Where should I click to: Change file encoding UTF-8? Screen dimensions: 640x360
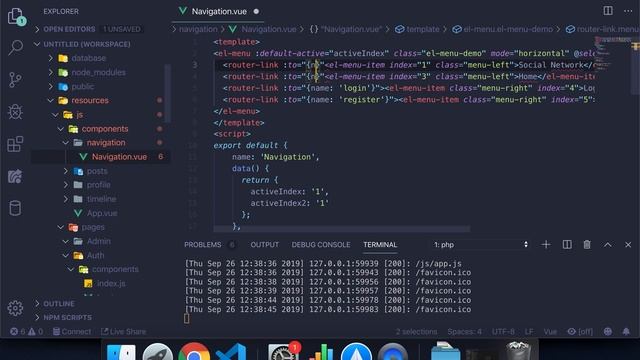pyautogui.click(x=503, y=331)
